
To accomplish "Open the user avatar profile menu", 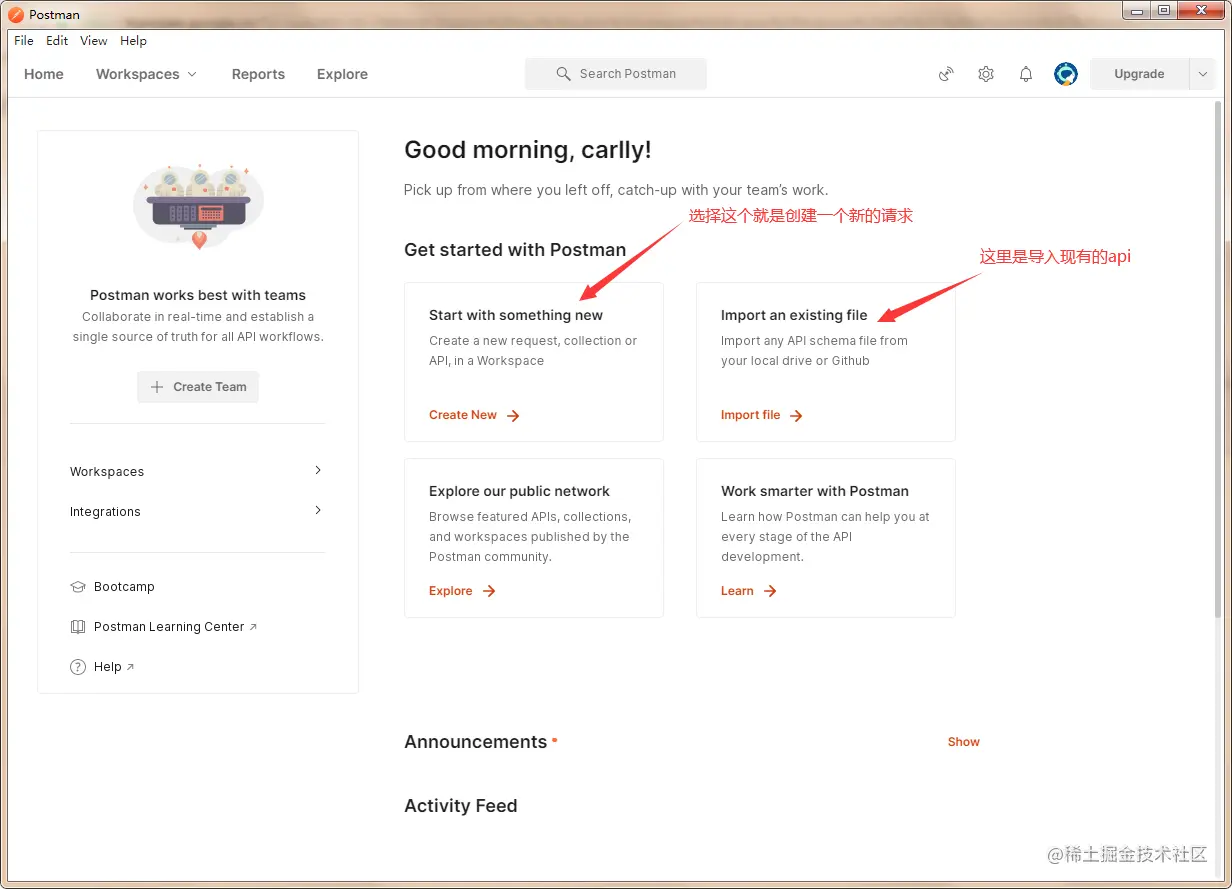I will click(x=1066, y=74).
